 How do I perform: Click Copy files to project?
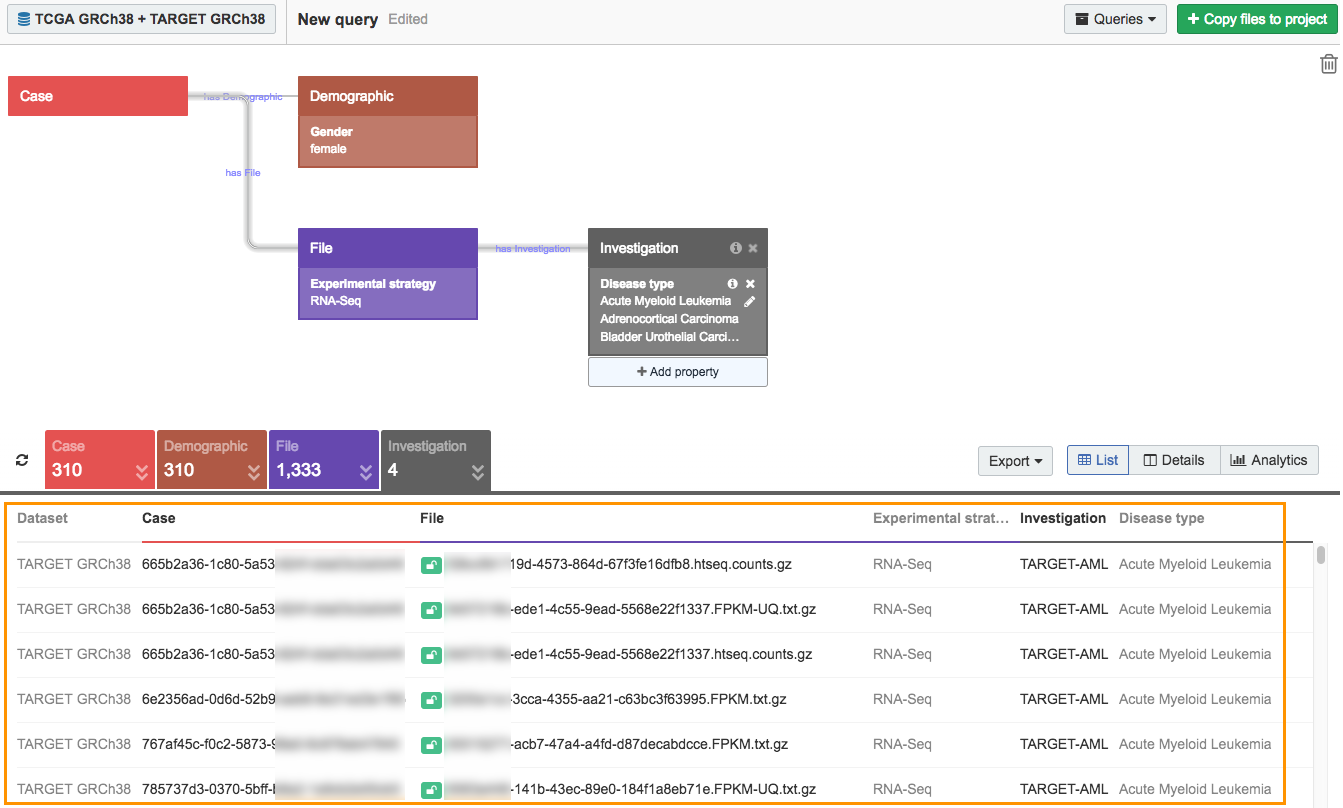(1257, 19)
